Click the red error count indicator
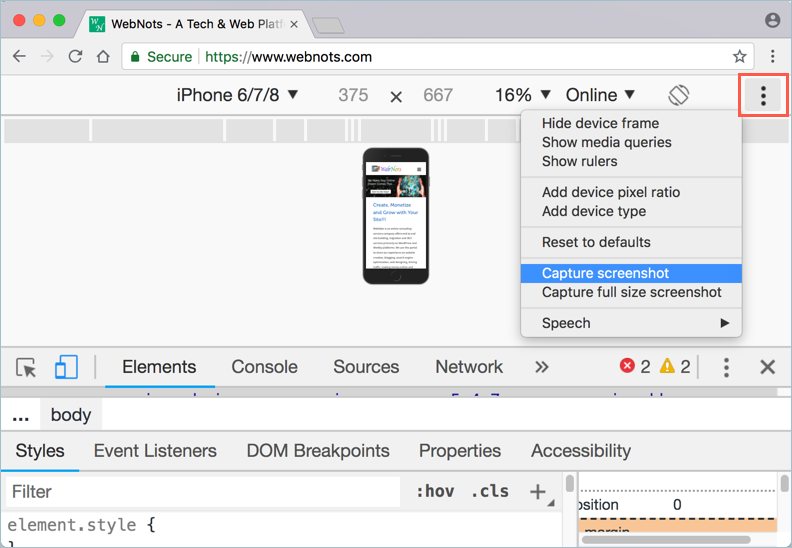This screenshot has width=792, height=548. pos(635,367)
